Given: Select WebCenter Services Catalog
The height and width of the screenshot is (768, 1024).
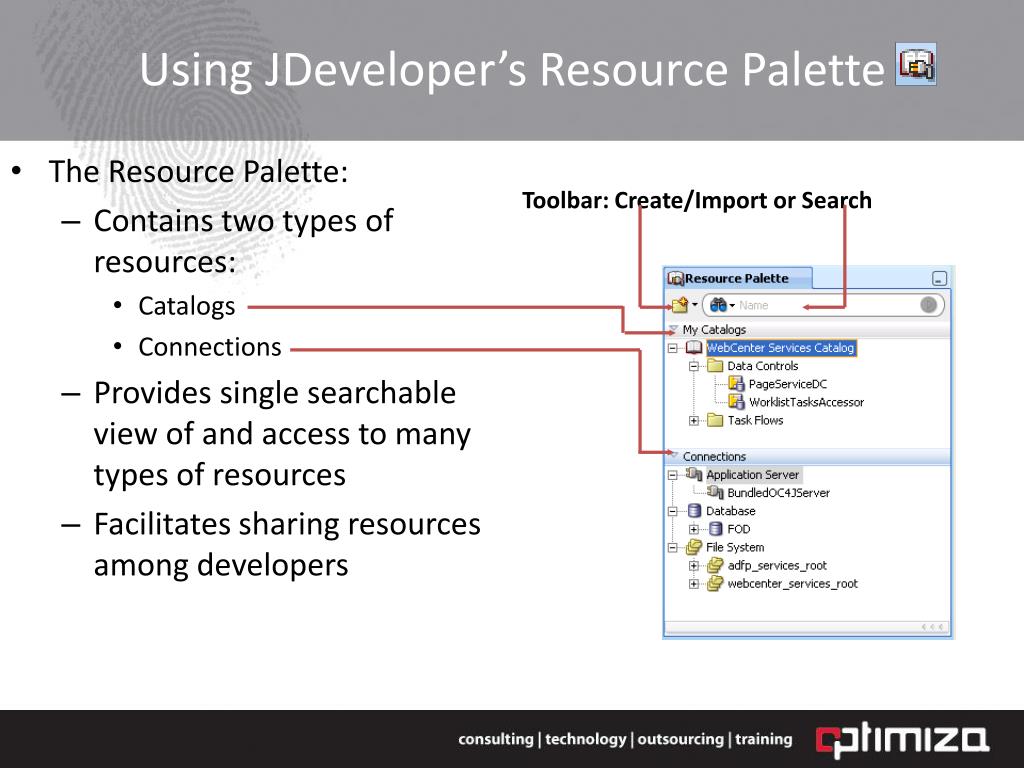Looking at the screenshot, I should point(780,348).
